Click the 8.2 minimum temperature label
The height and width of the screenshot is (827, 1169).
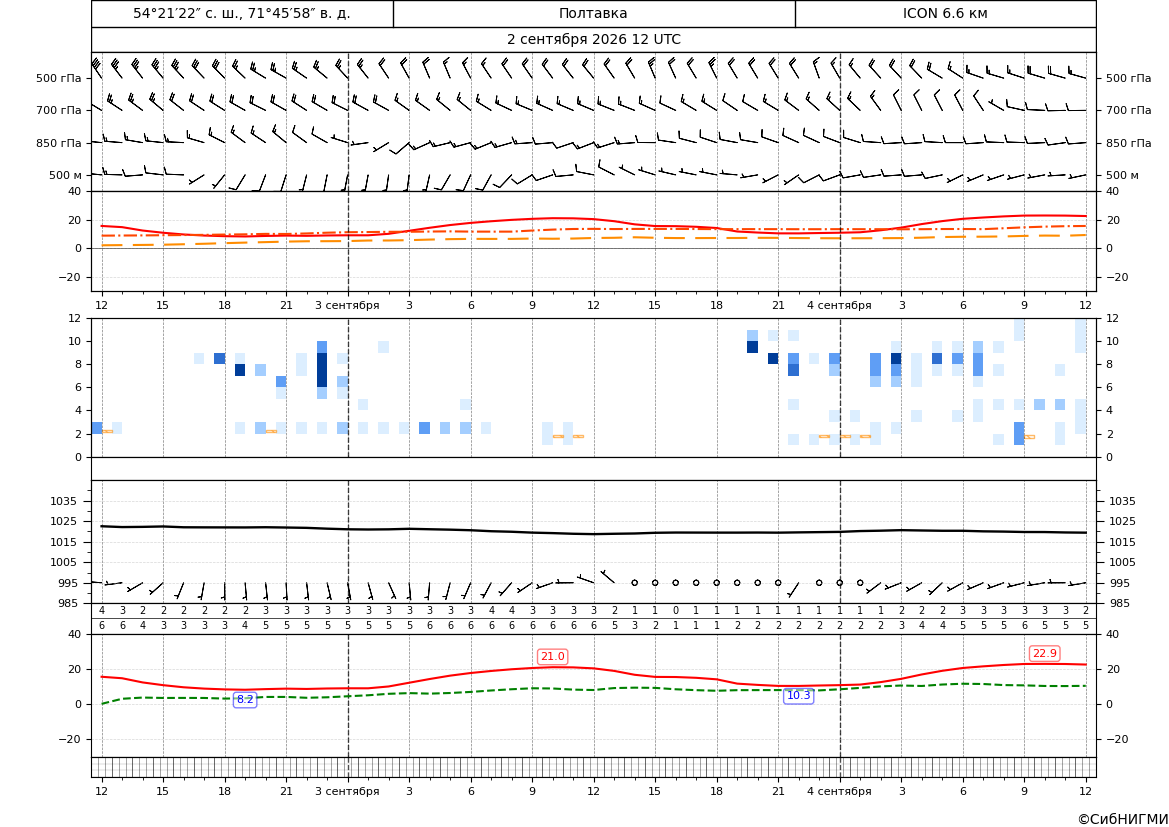pyautogui.click(x=245, y=699)
